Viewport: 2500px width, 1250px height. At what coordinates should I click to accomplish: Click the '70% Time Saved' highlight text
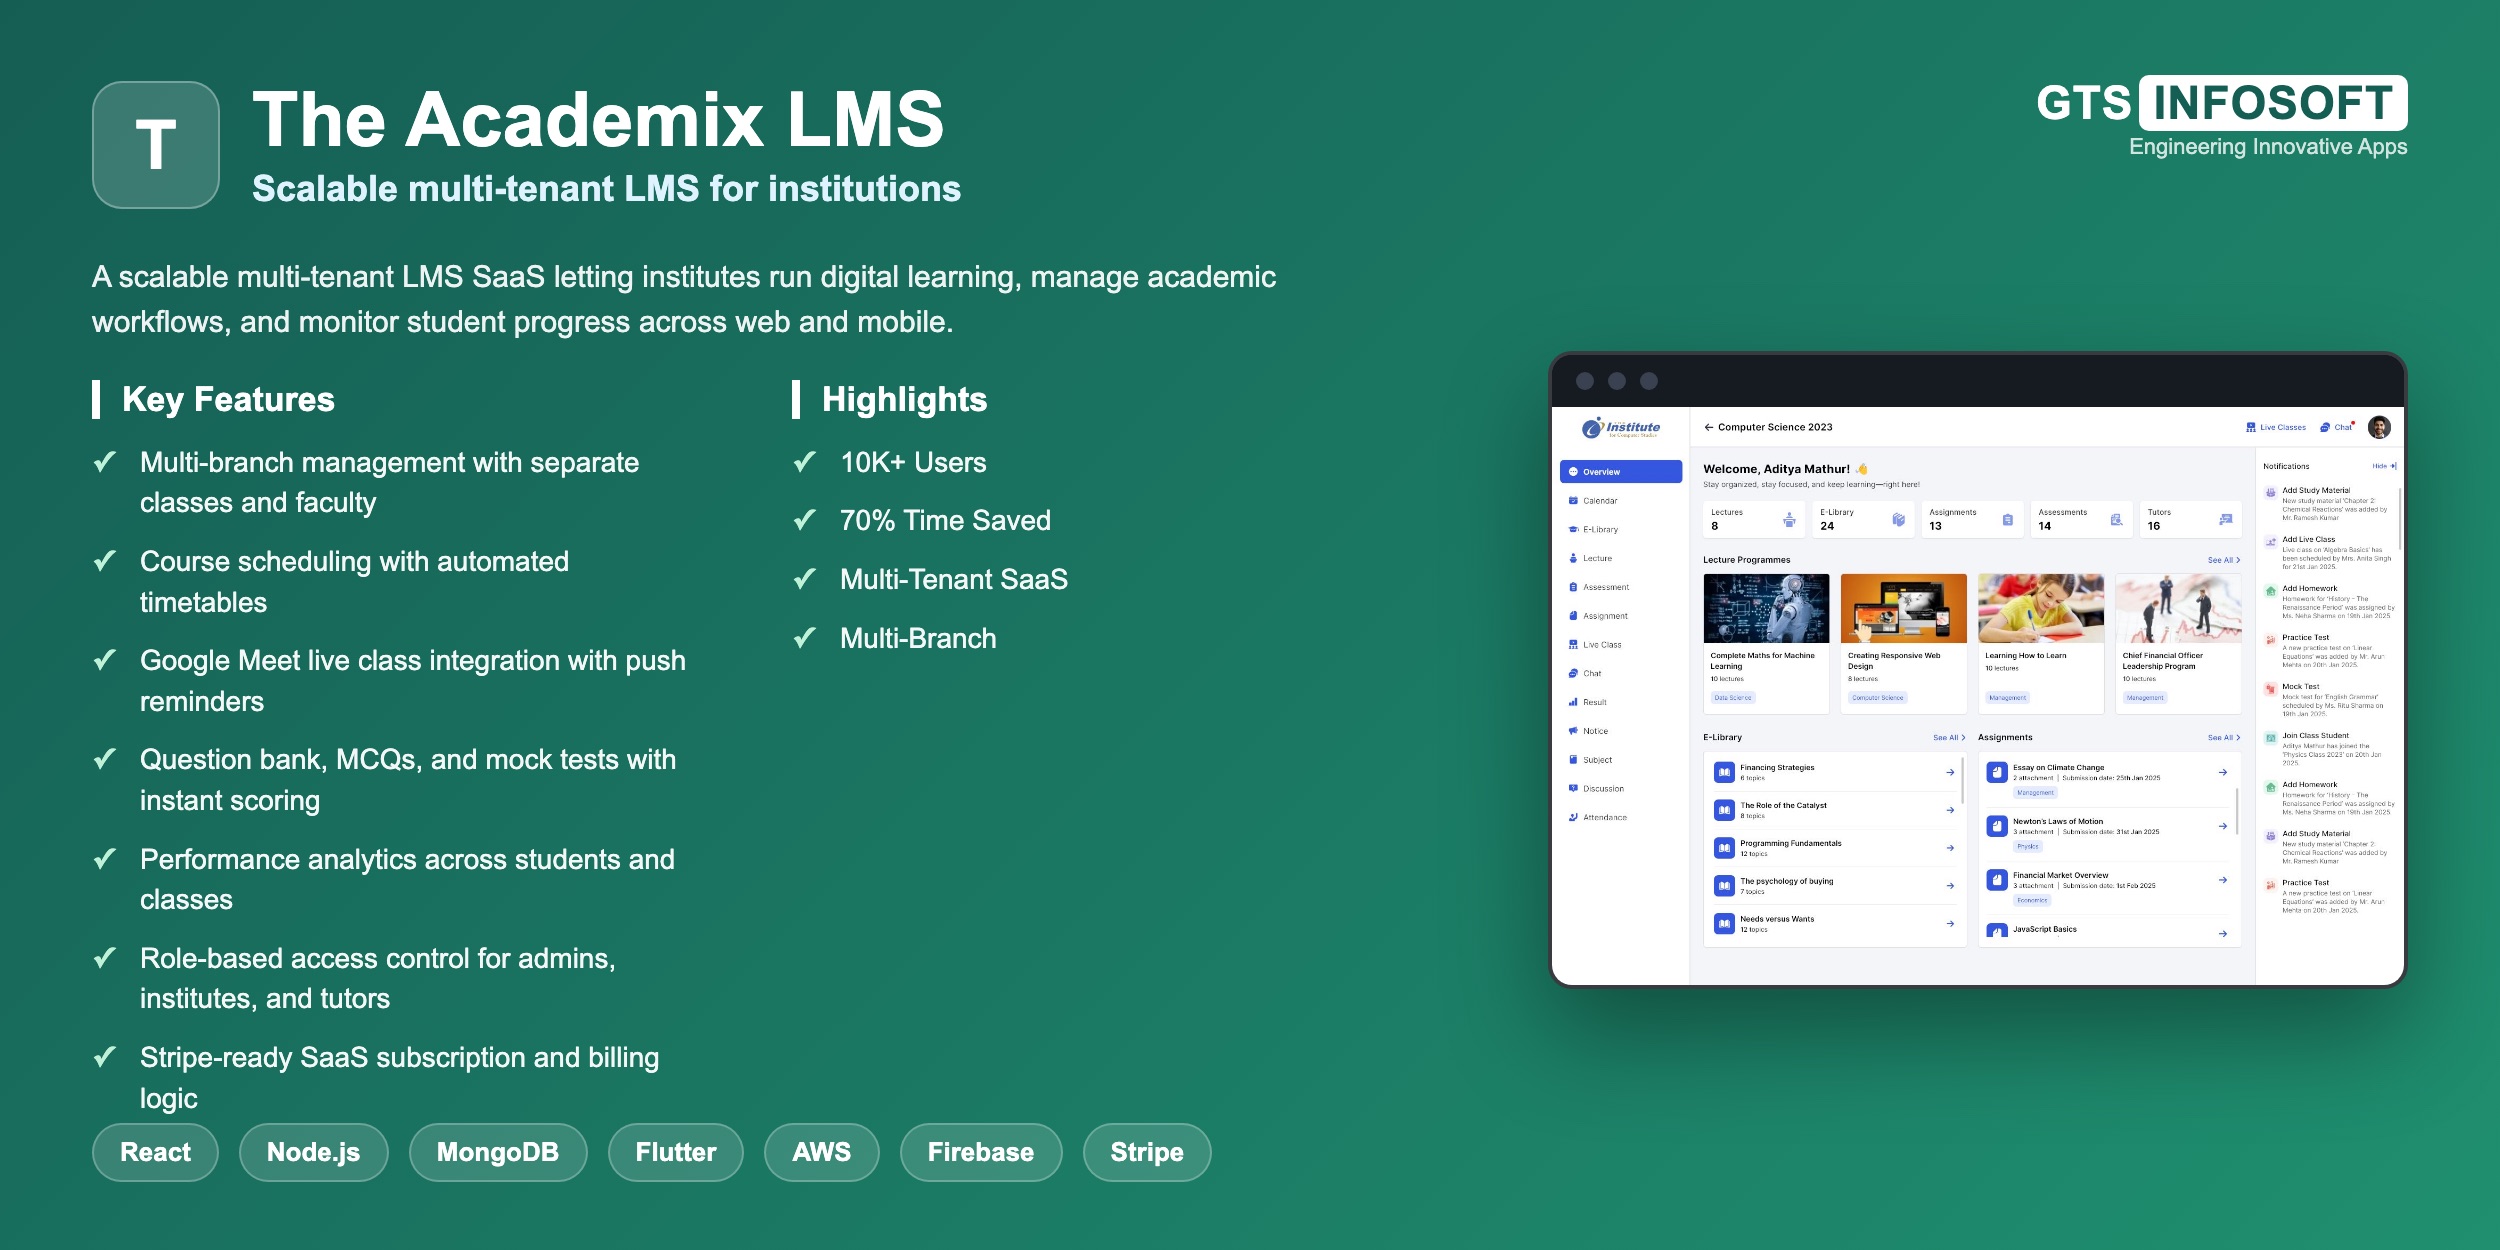click(945, 520)
